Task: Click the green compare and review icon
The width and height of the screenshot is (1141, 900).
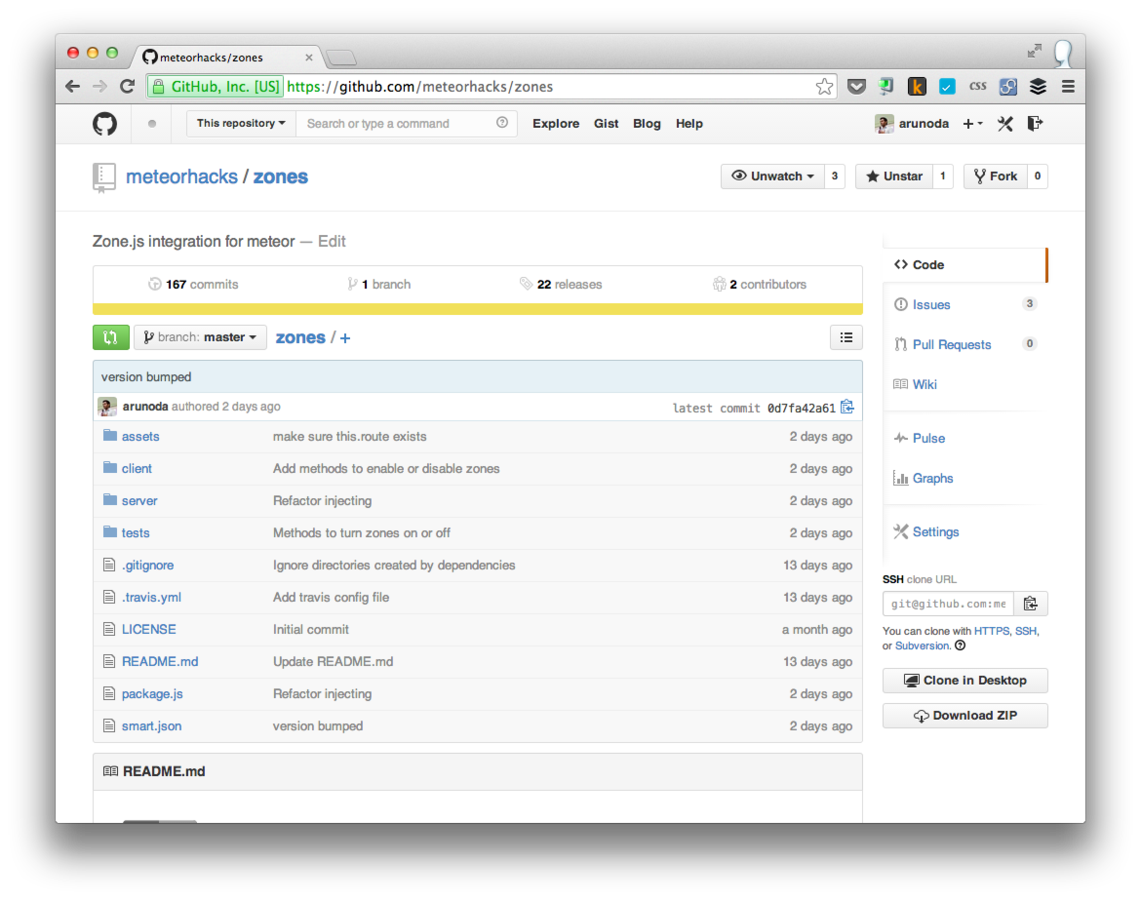Action: click(x=111, y=338)
